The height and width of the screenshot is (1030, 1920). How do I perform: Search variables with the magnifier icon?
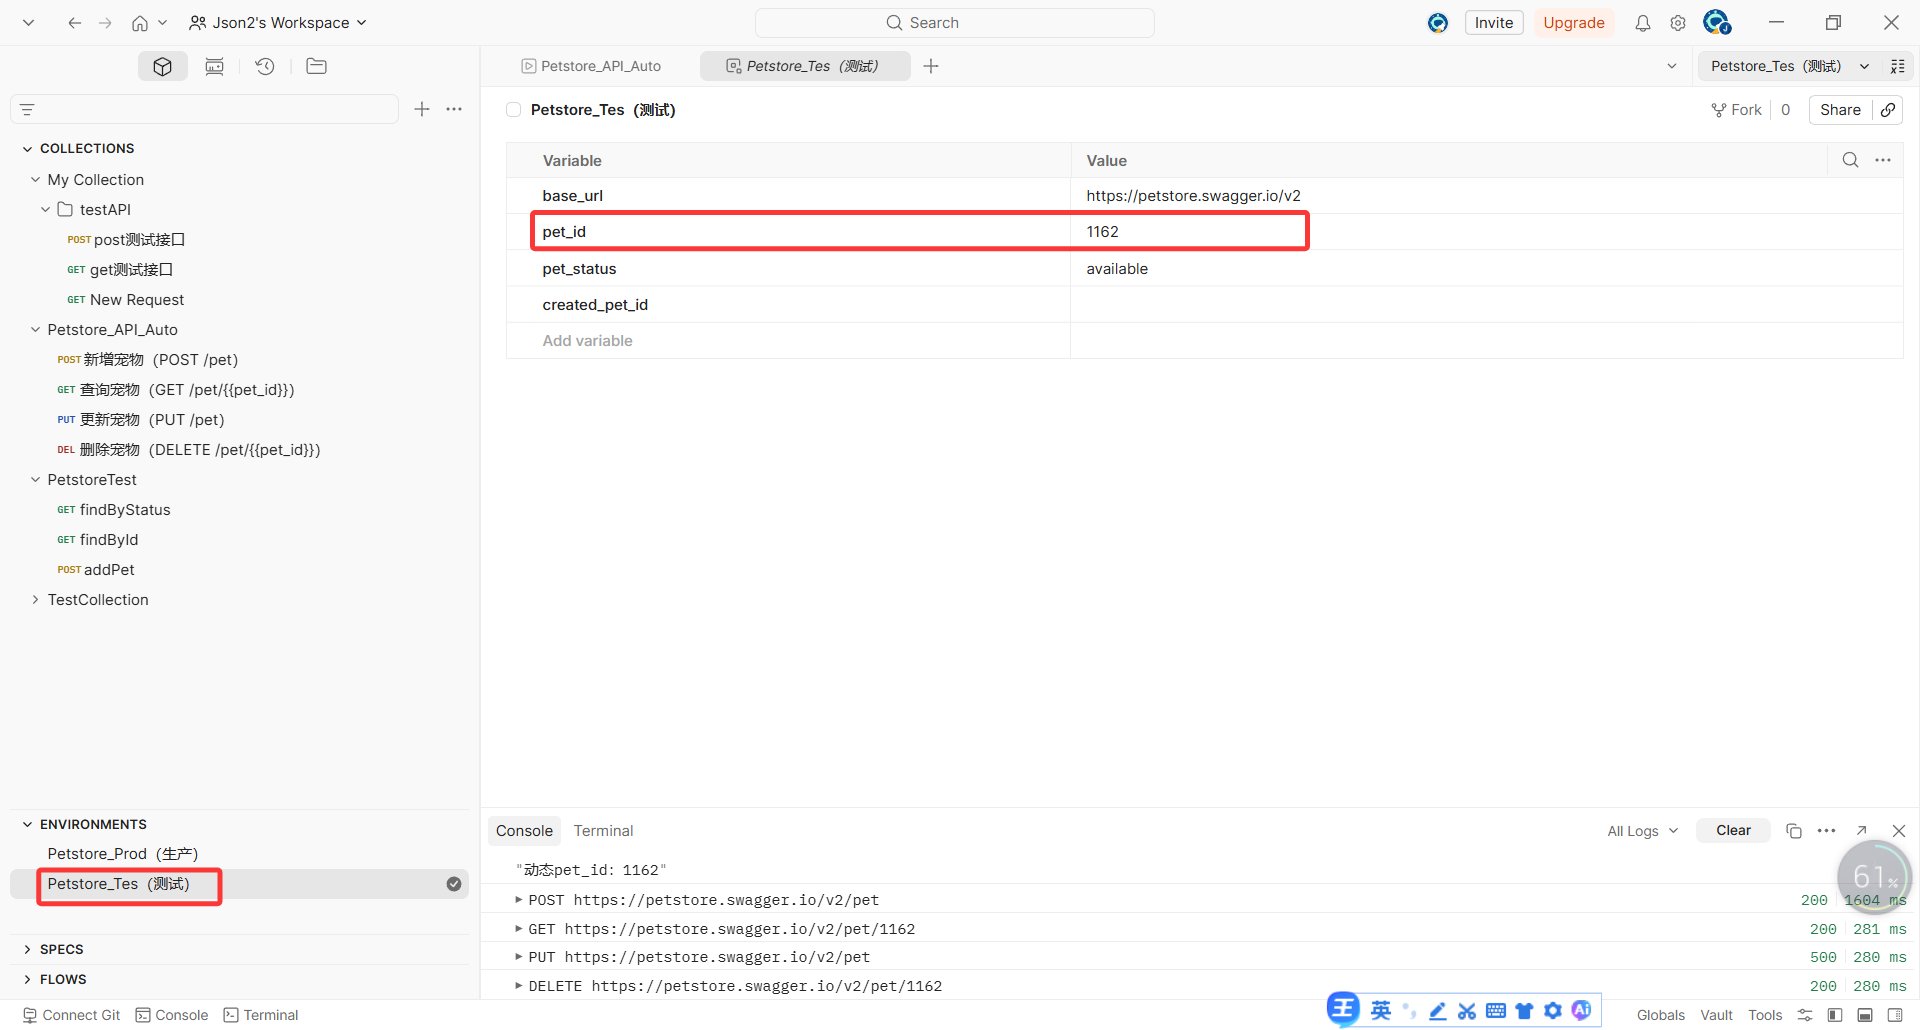(x=1851, y=160)
